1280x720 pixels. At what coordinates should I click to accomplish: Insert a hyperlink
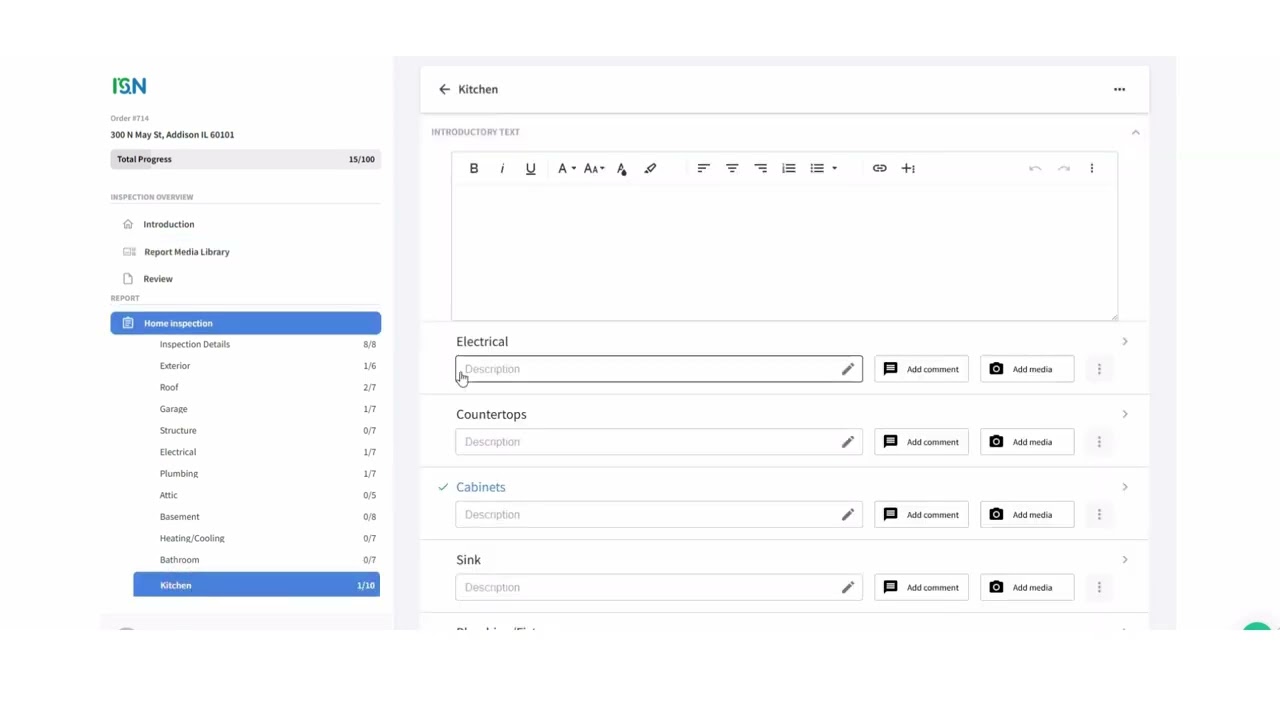pyautogui.click(x=879, y=168)
